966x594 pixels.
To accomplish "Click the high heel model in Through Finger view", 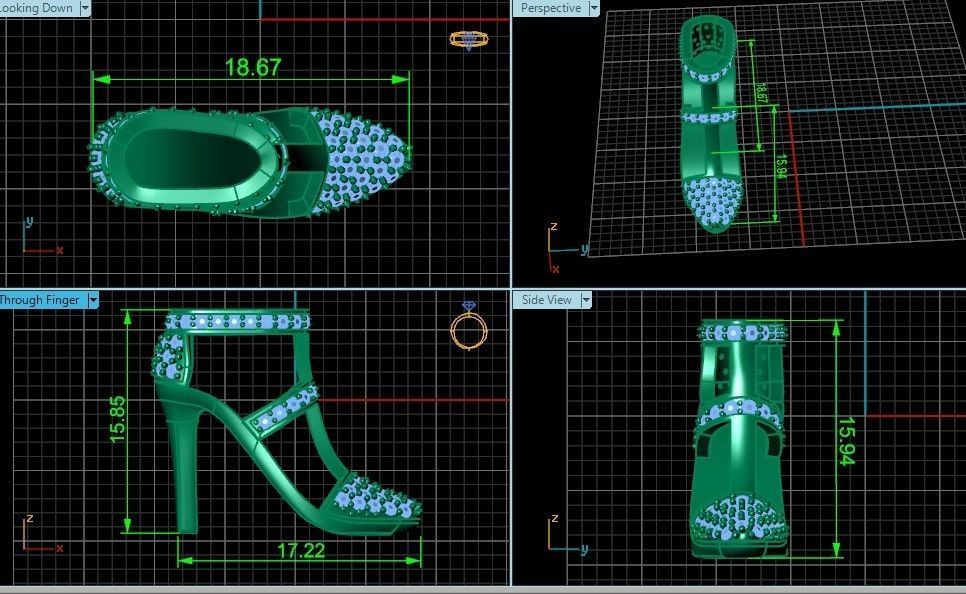I will [x=287, y=422].
